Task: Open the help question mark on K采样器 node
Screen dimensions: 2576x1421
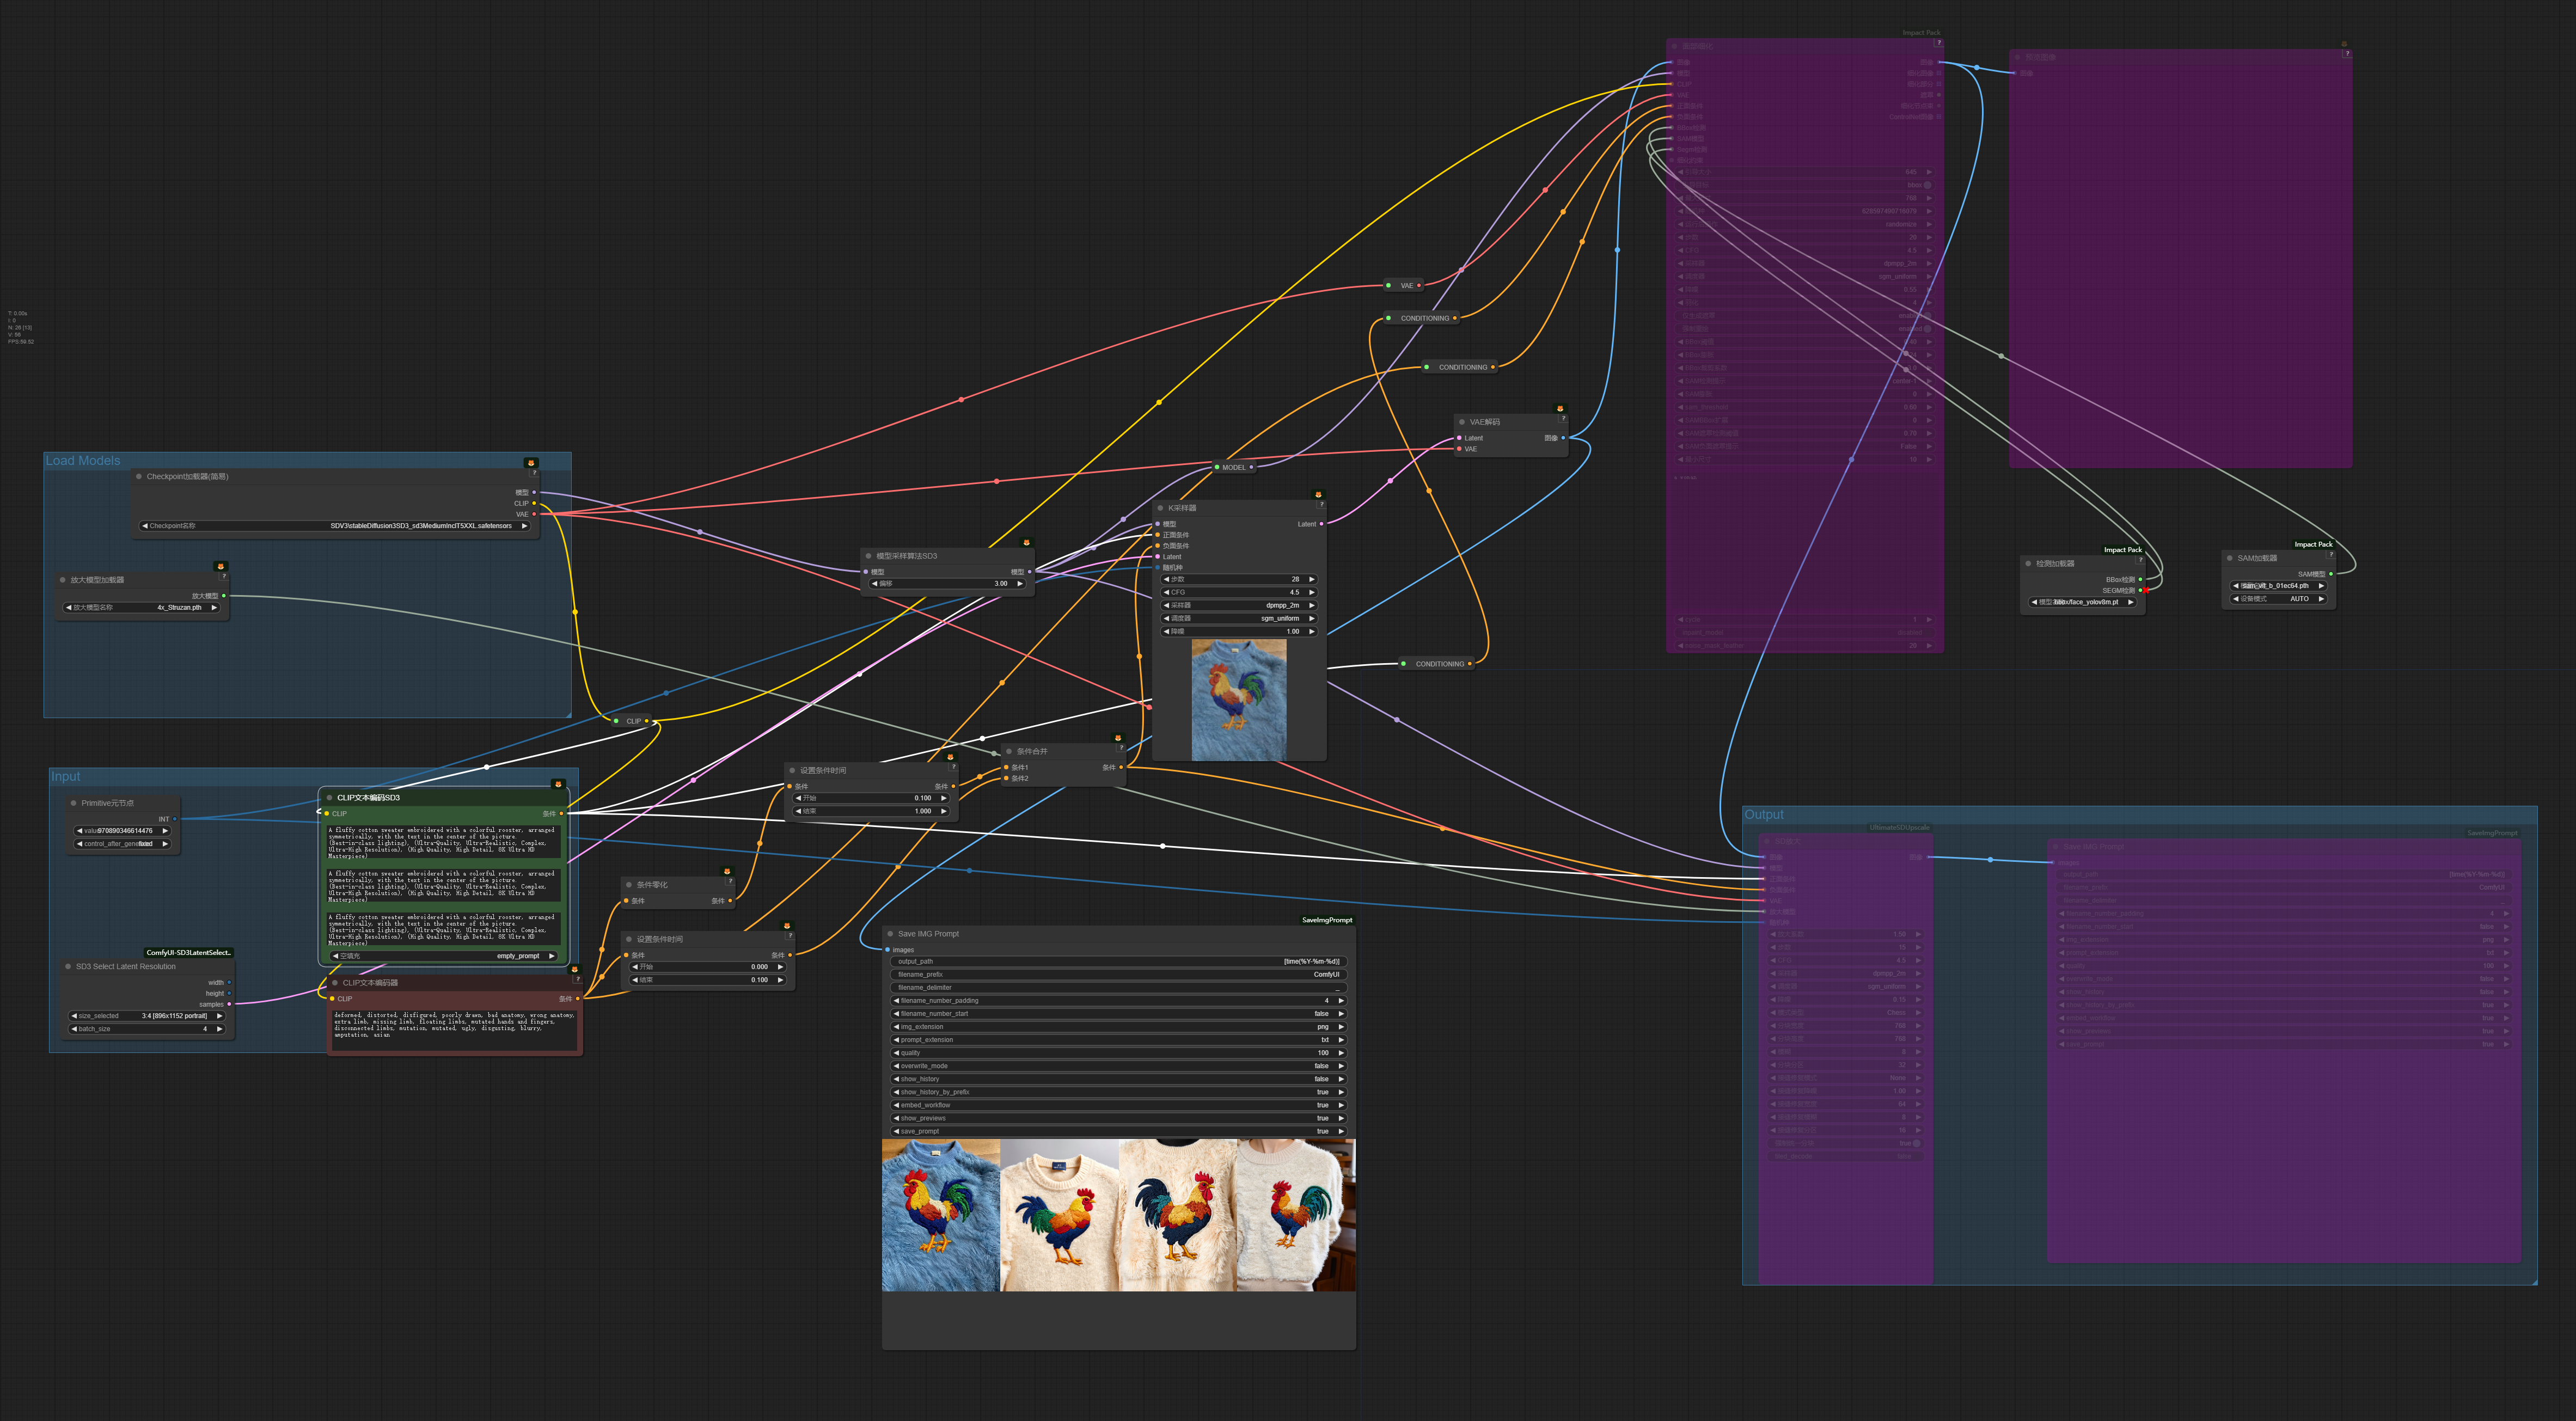Action: [x=1321, y=504]
